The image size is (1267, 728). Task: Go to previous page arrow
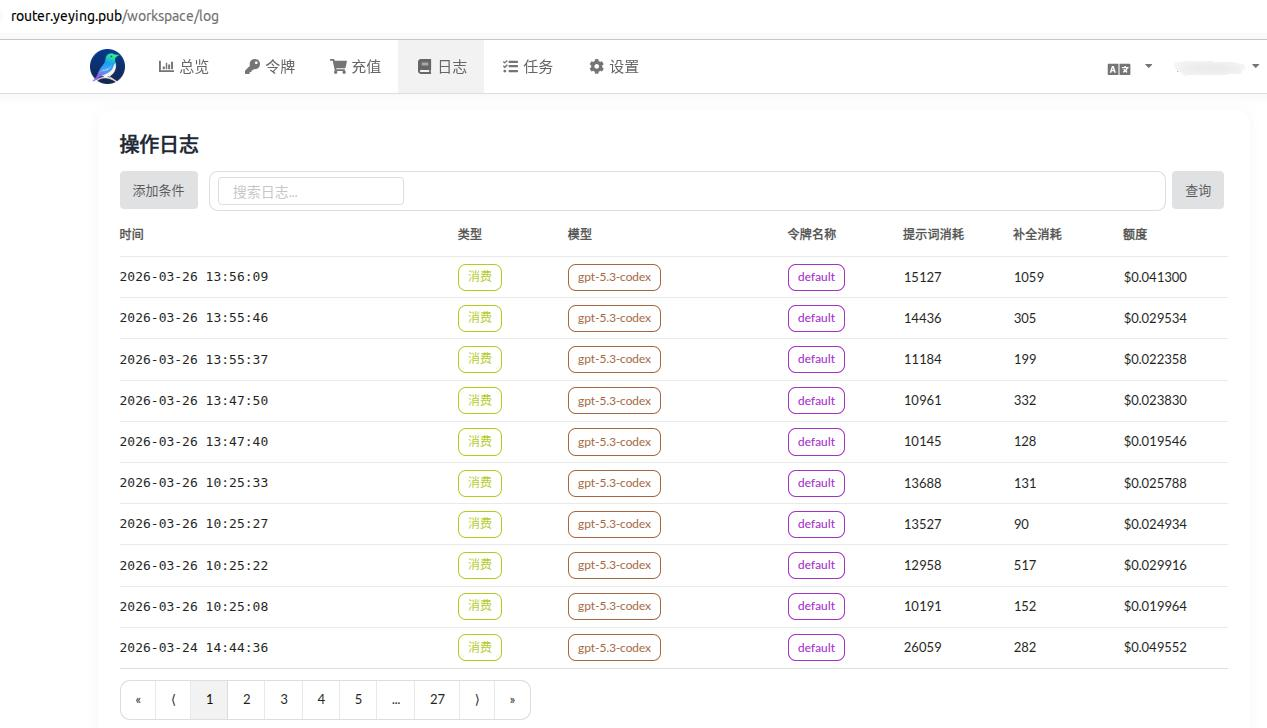pos(173,700)
